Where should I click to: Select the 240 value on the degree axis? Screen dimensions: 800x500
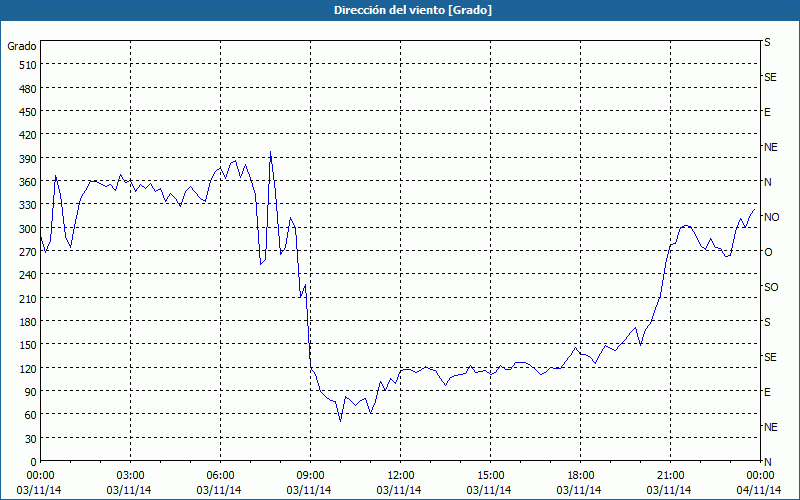coord(28,275)
